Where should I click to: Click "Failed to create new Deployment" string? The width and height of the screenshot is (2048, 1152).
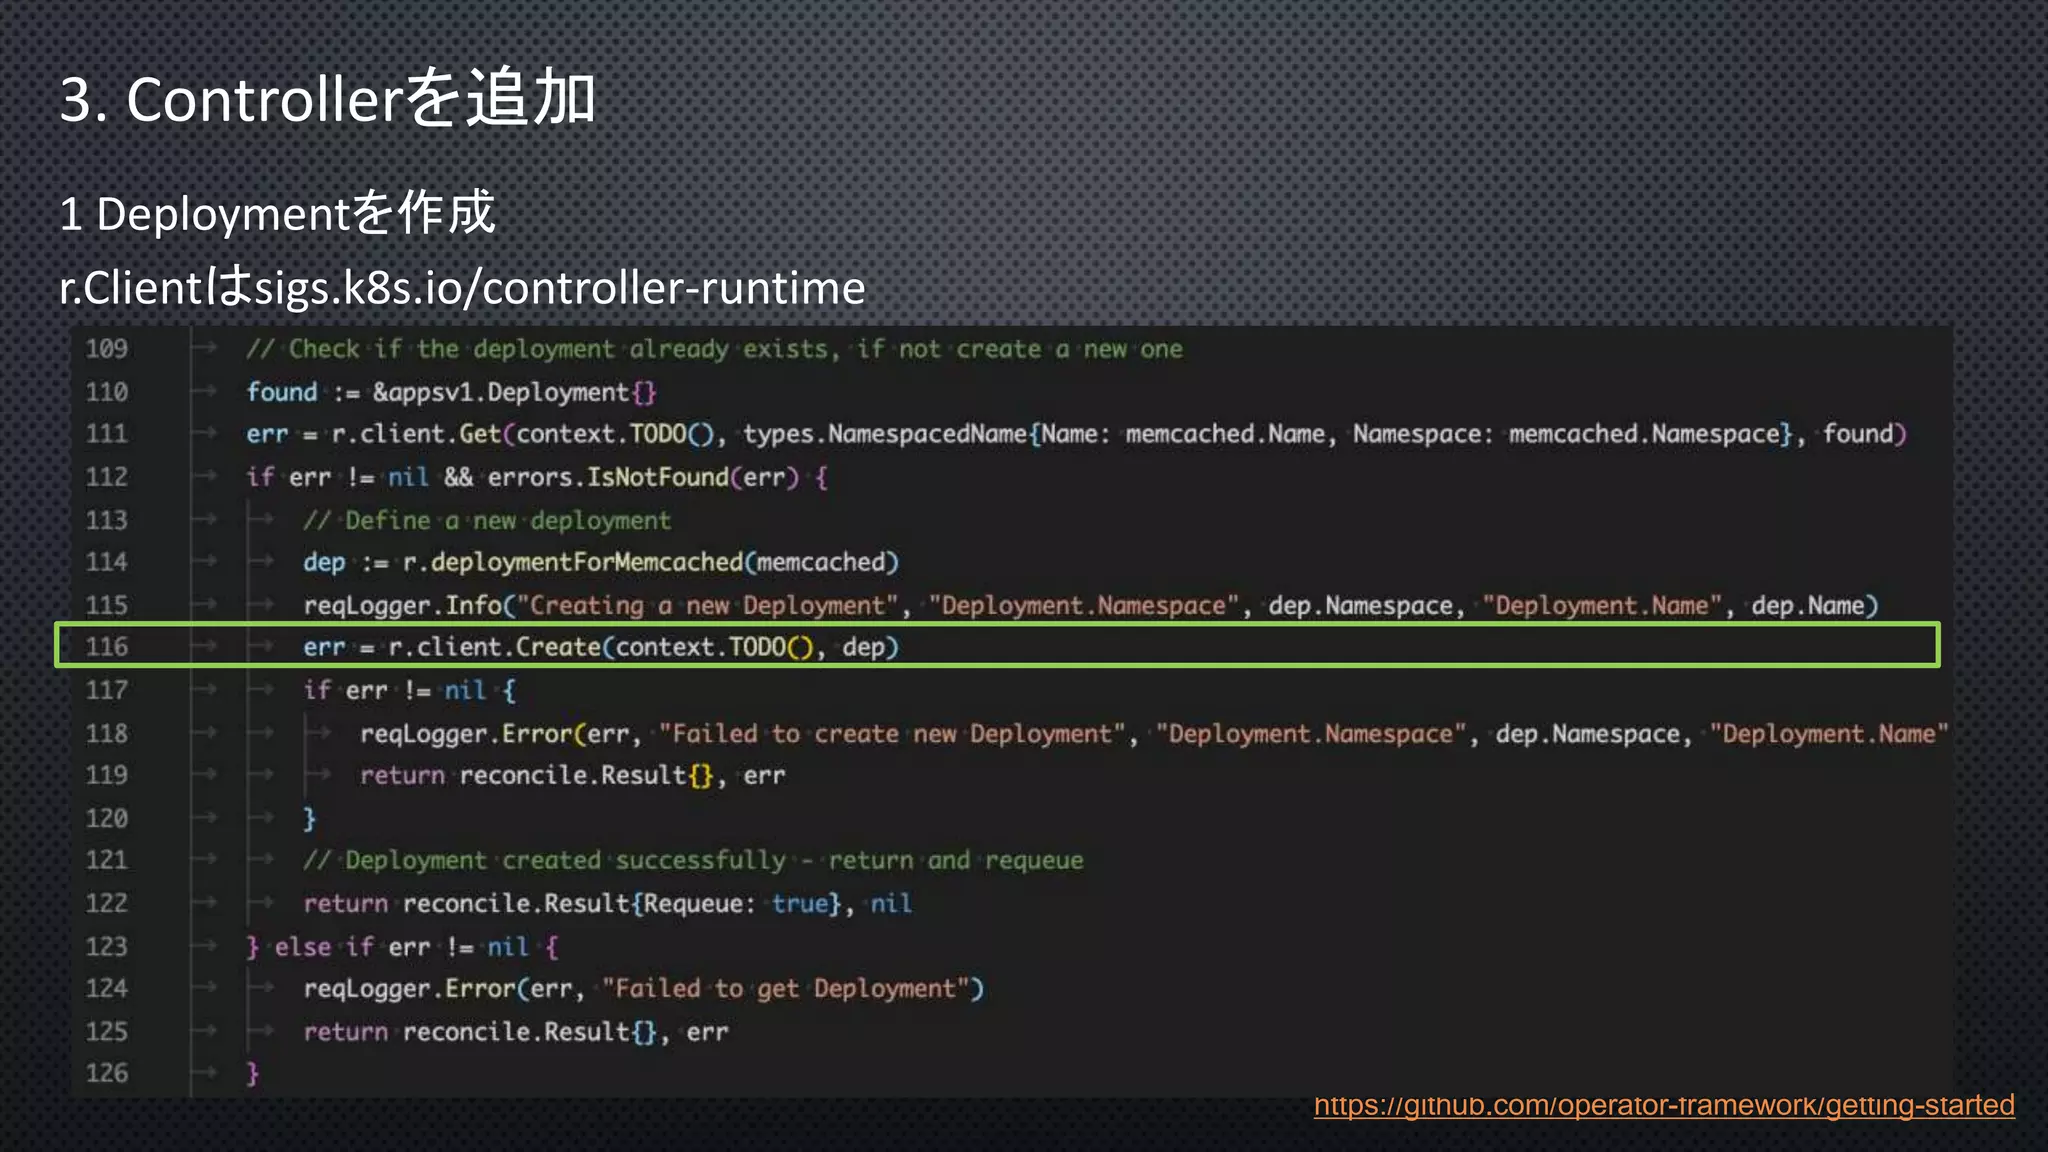pyautogui.click(x=892, y=733)
